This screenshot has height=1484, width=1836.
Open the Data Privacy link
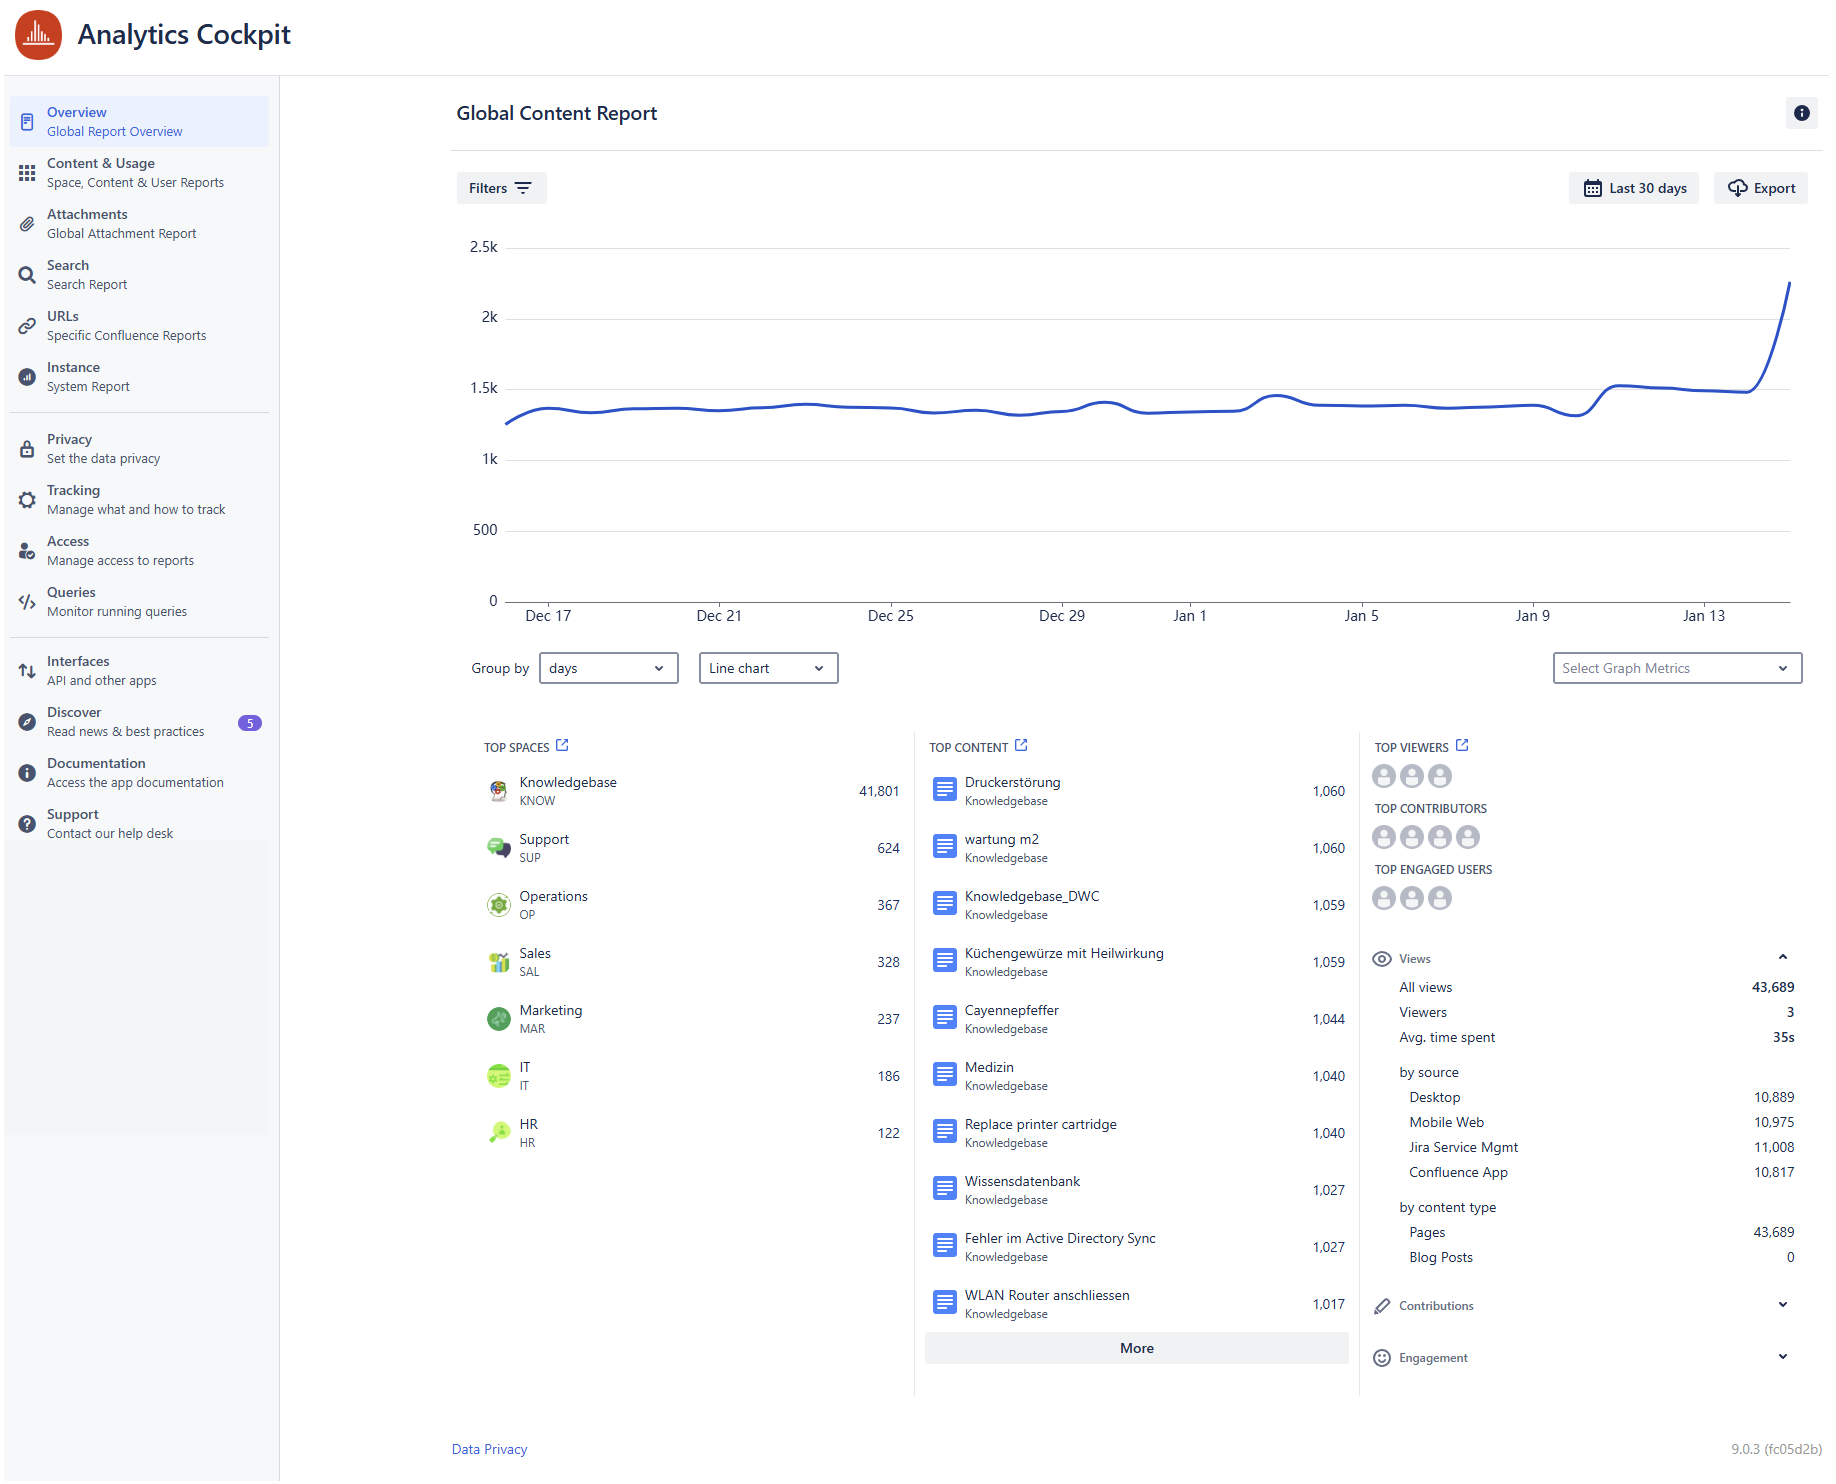pos(489,1448)
